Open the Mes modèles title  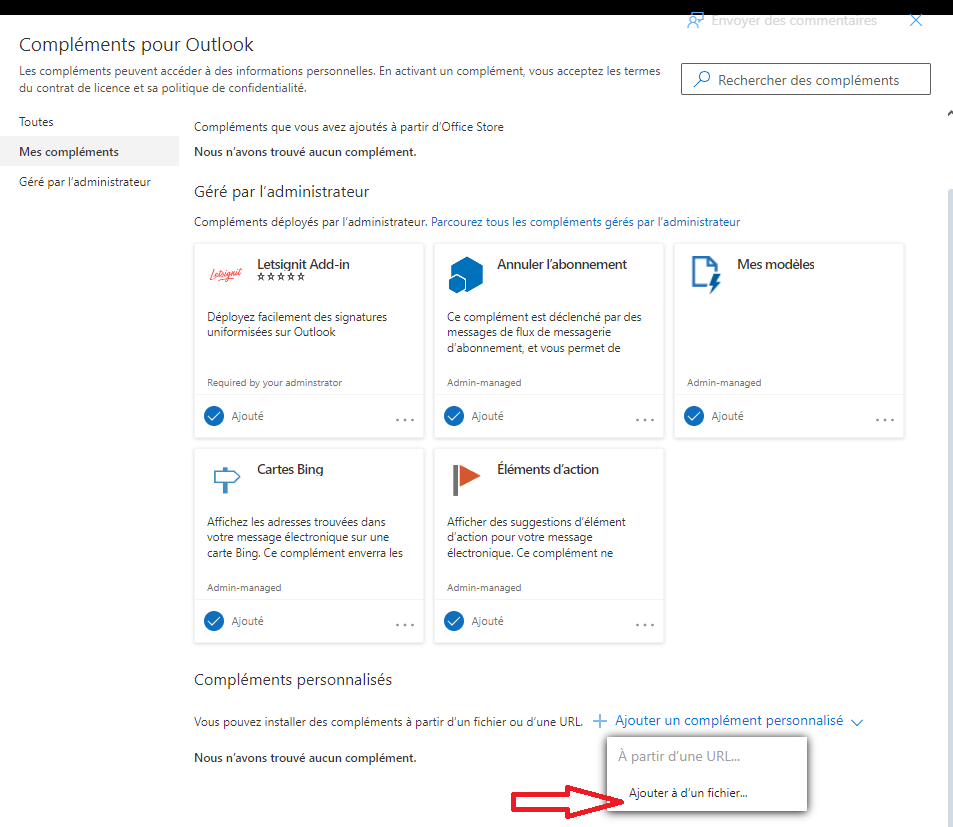coord(776,264)
